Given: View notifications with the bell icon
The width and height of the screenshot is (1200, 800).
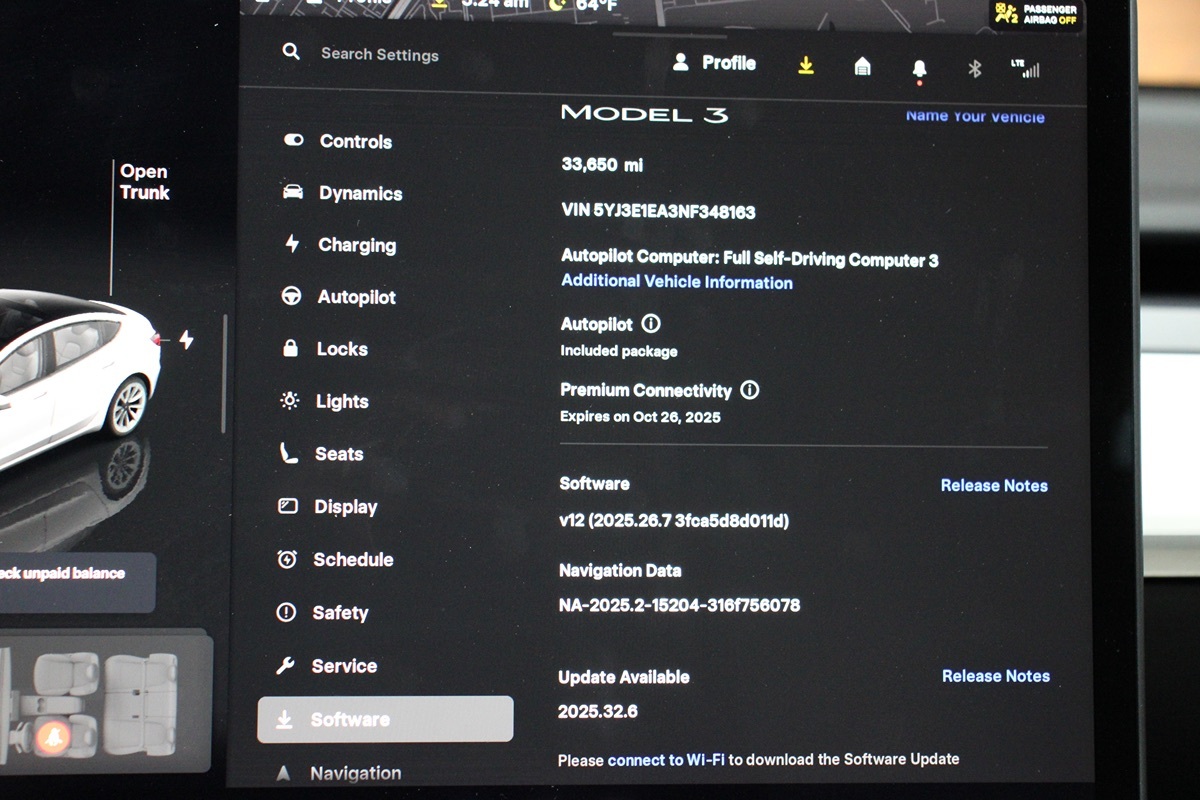Looking at the screenshot, I should tap(919, 67).
